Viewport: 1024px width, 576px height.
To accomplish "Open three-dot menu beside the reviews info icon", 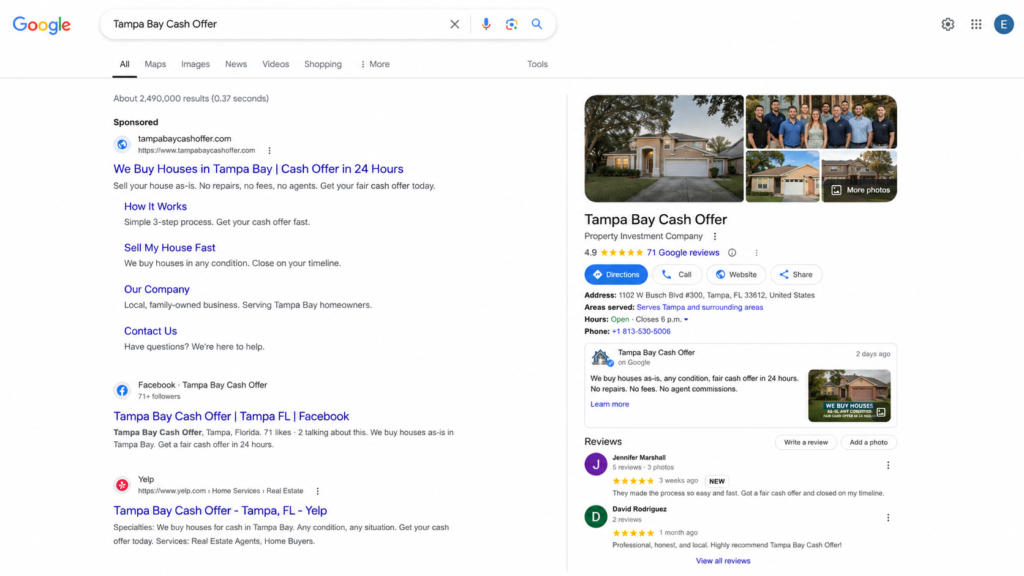I will (756, 253).
